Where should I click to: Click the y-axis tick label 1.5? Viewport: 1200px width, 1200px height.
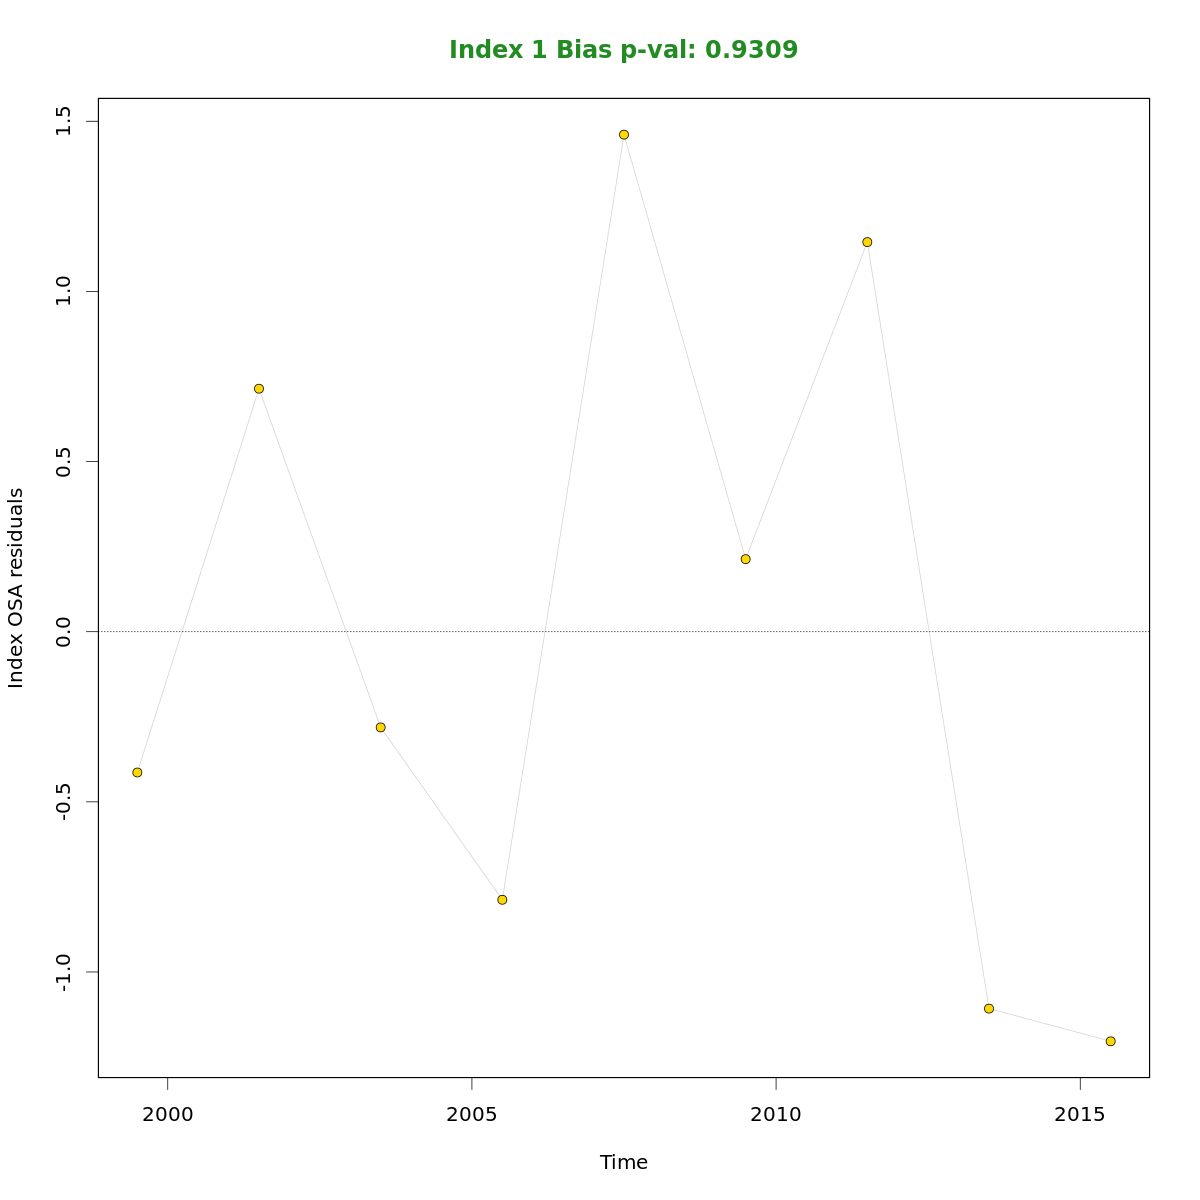(x=64, y=122)
